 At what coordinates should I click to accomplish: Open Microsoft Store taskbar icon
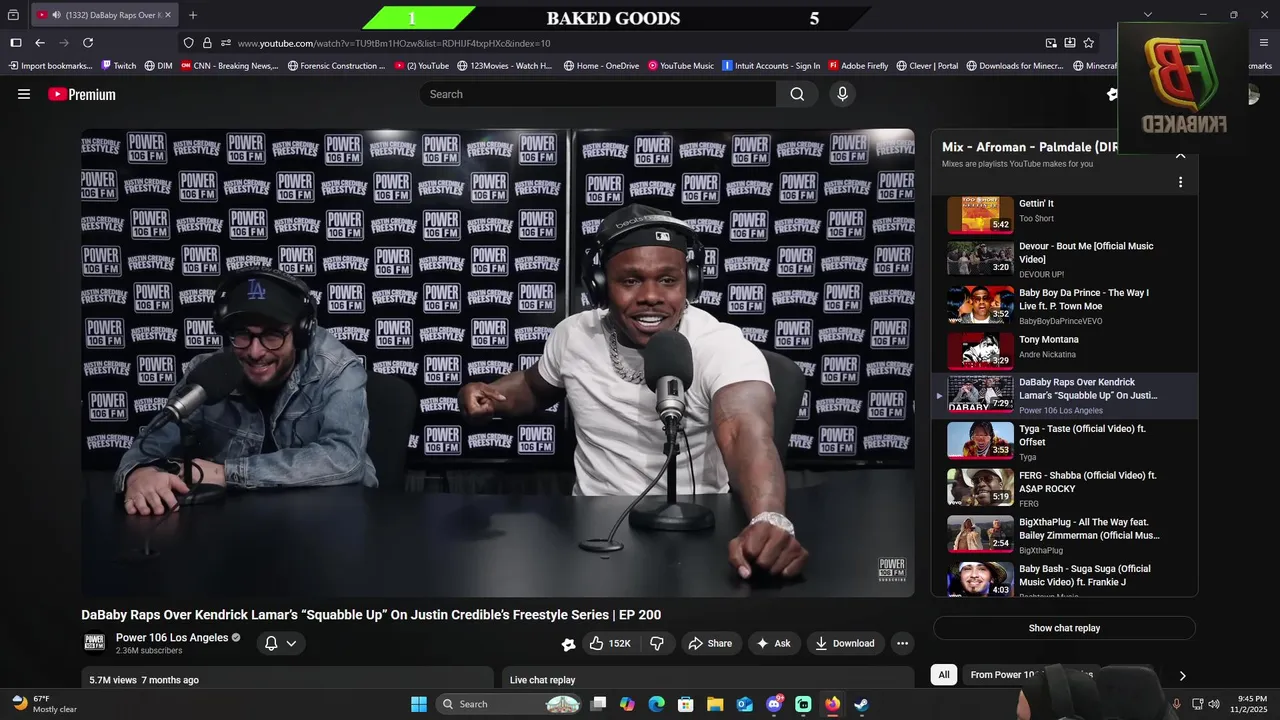pos(686,704)
